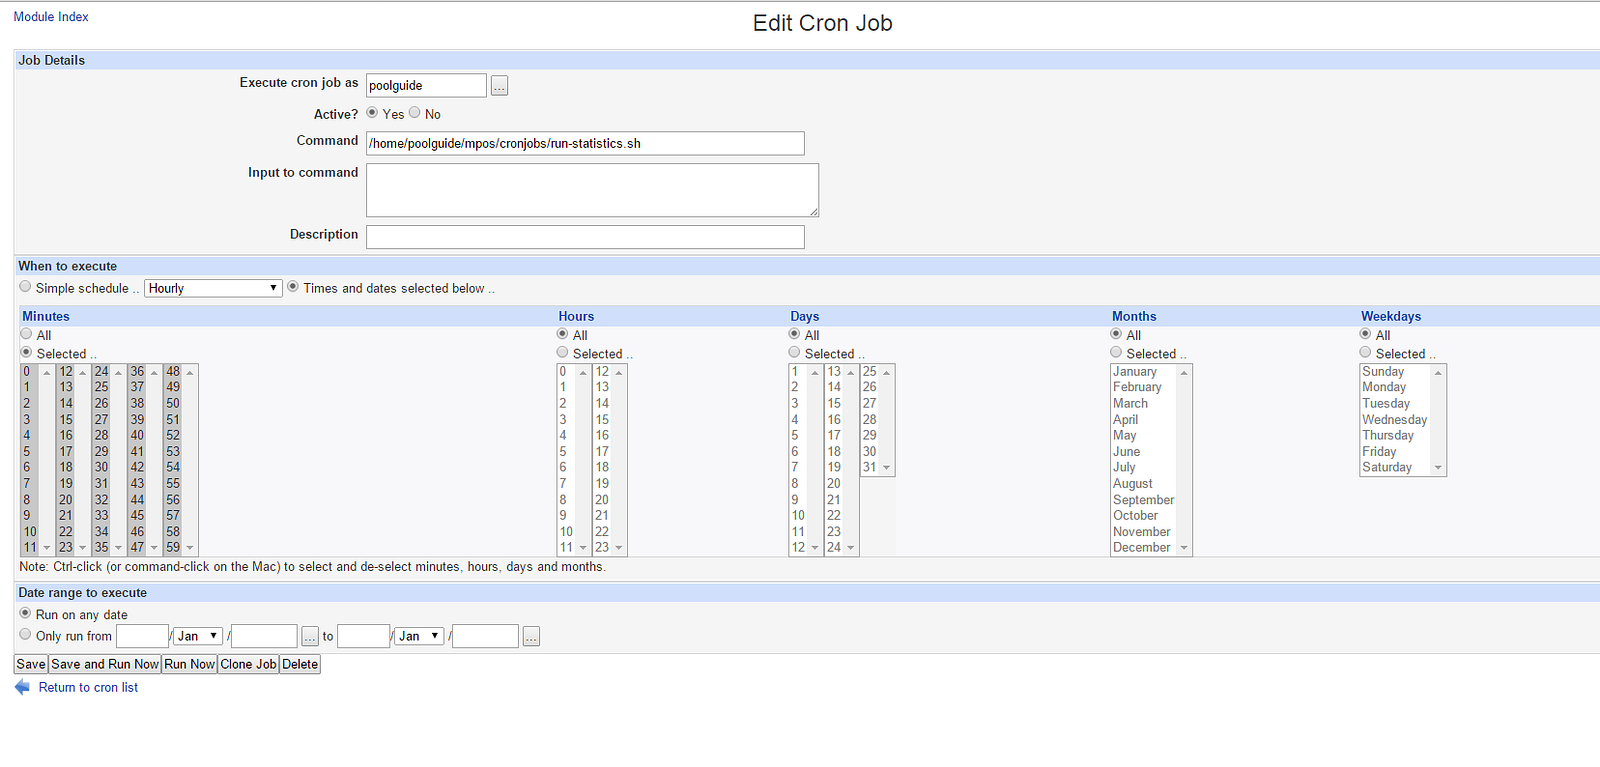Viewport: 1600px width, 767px height.
Task: Click the end date year field
Action: 485,636
